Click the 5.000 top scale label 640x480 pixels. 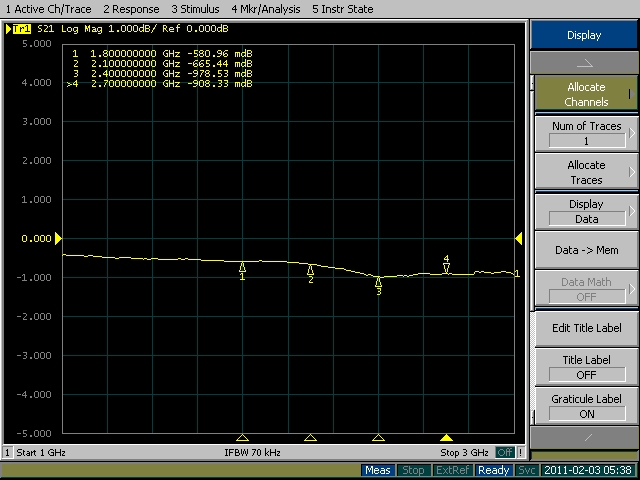tap(37, 44)
